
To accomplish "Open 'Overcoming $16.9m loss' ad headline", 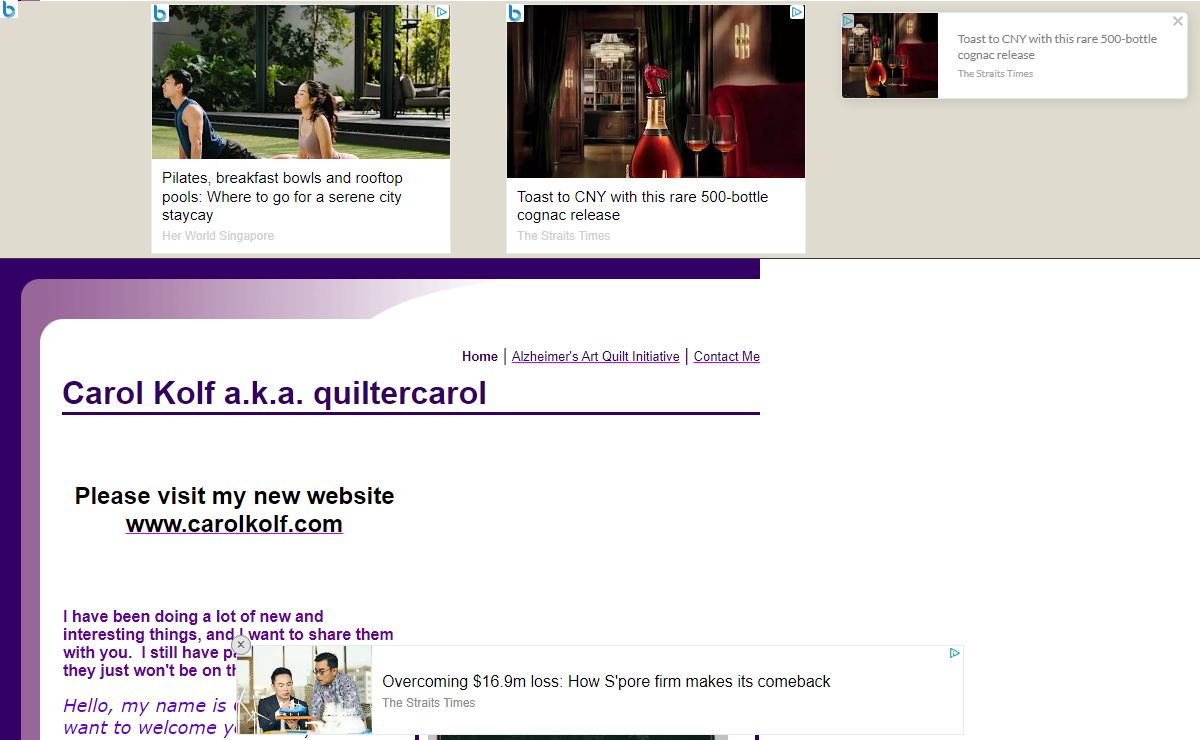I will [606, 681].
